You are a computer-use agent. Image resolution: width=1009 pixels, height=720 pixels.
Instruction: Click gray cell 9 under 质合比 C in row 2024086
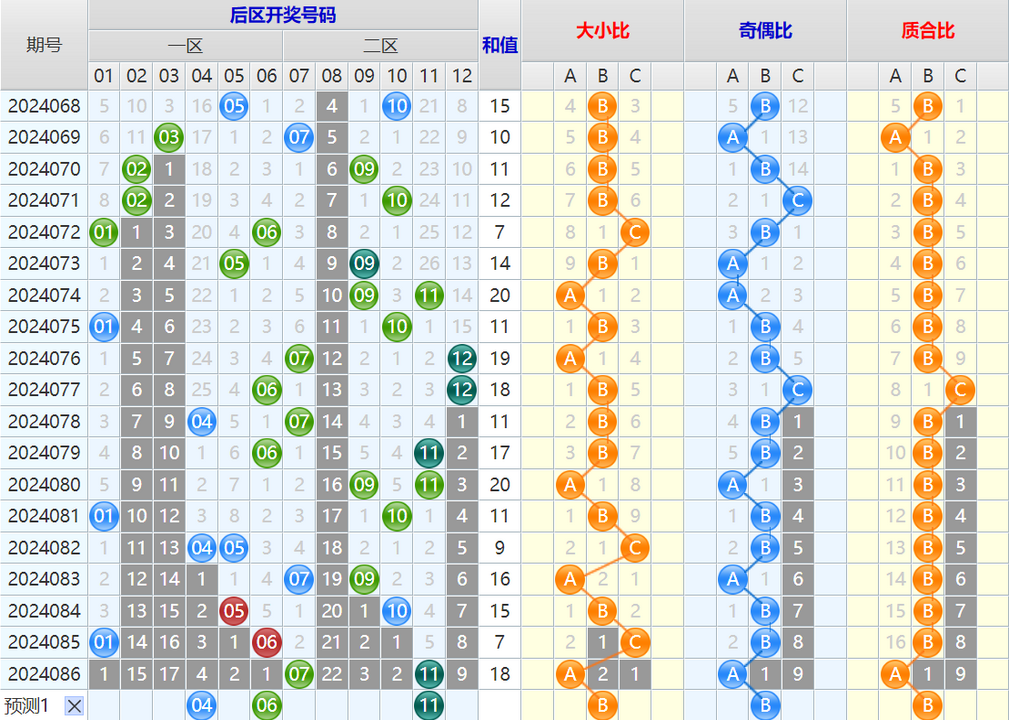960,674
